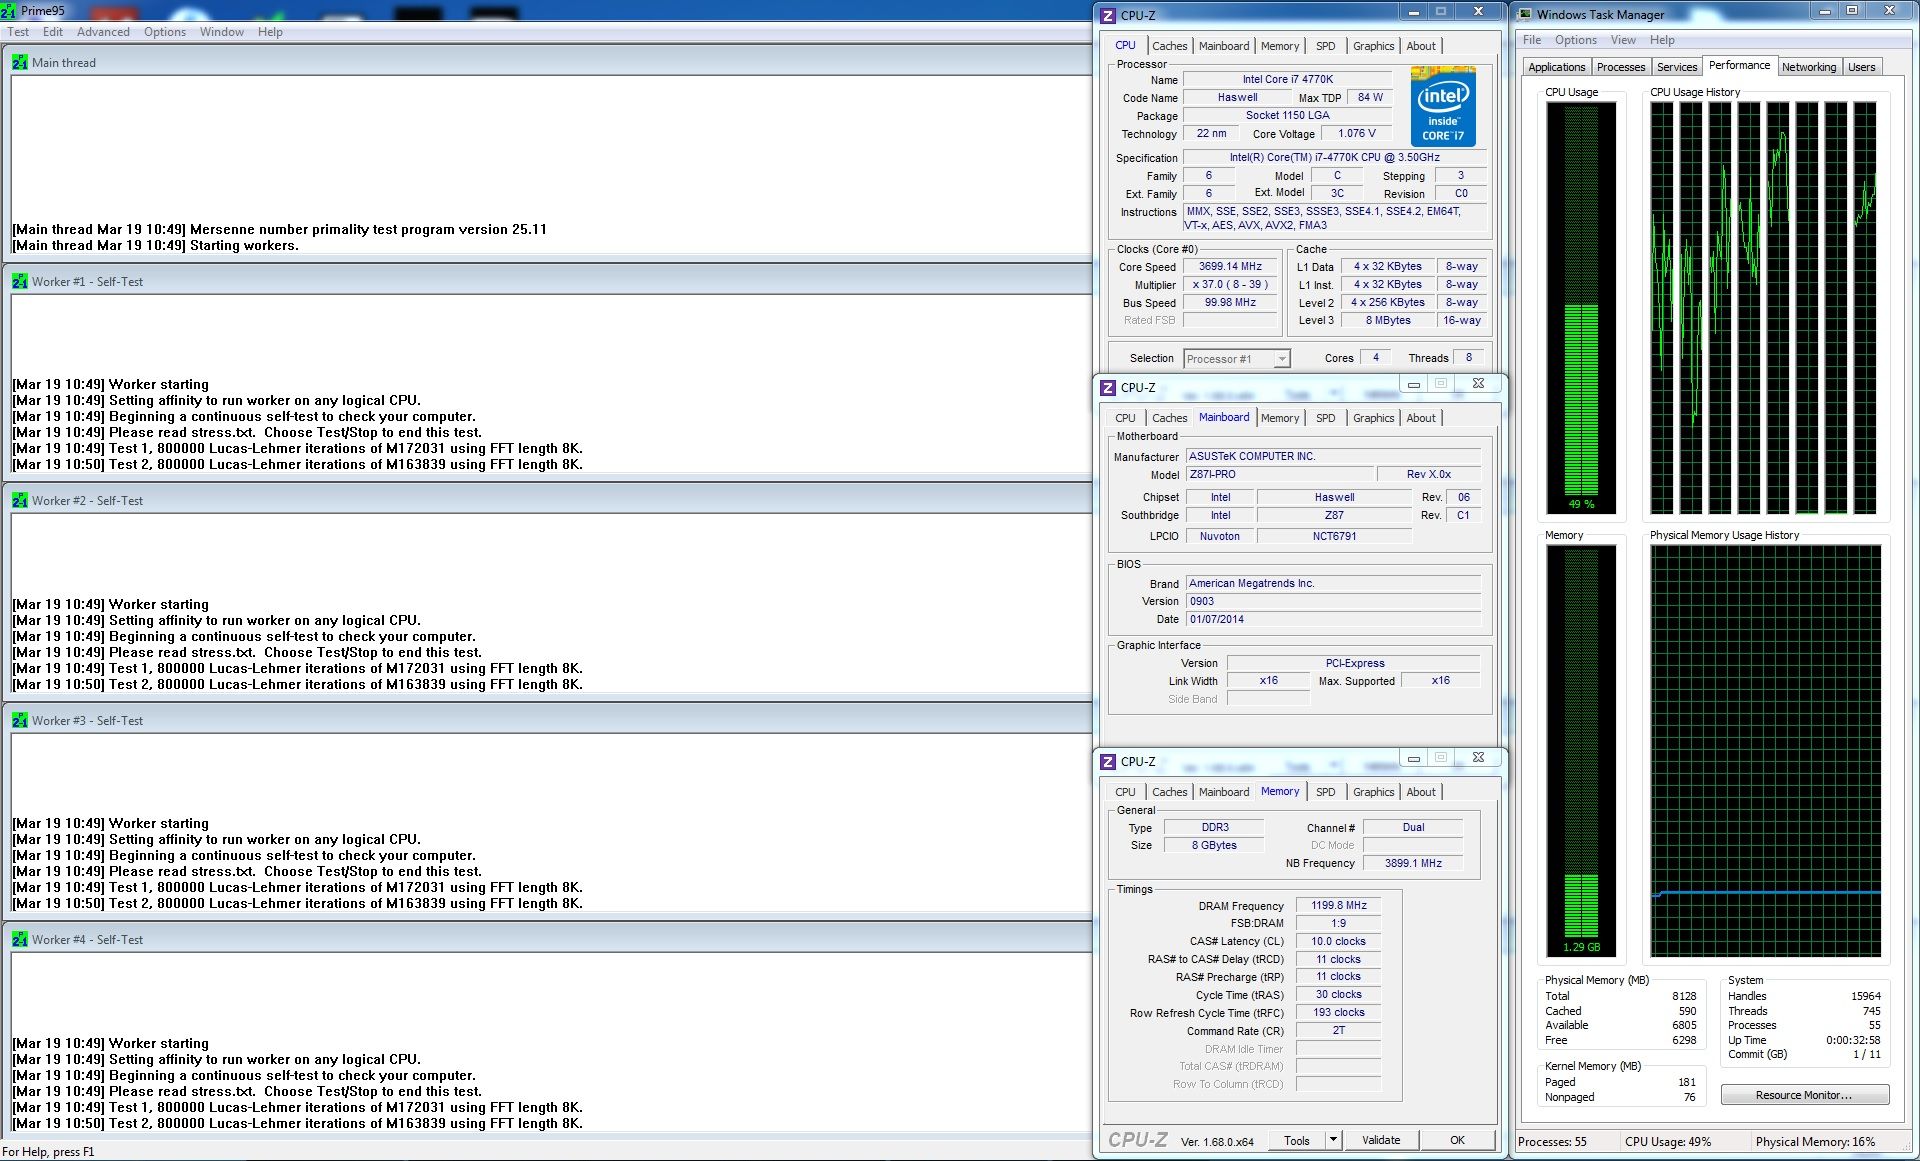Click the Worker #2 Self-Test window icon
The image size is (1920, 1161).
pyautogui.click(x=20, y=501)
